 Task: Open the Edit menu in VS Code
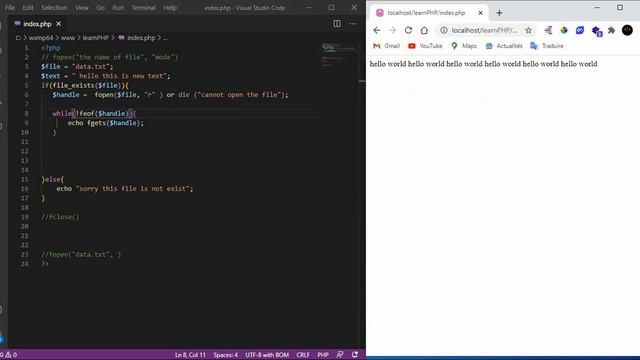point(28,8)
